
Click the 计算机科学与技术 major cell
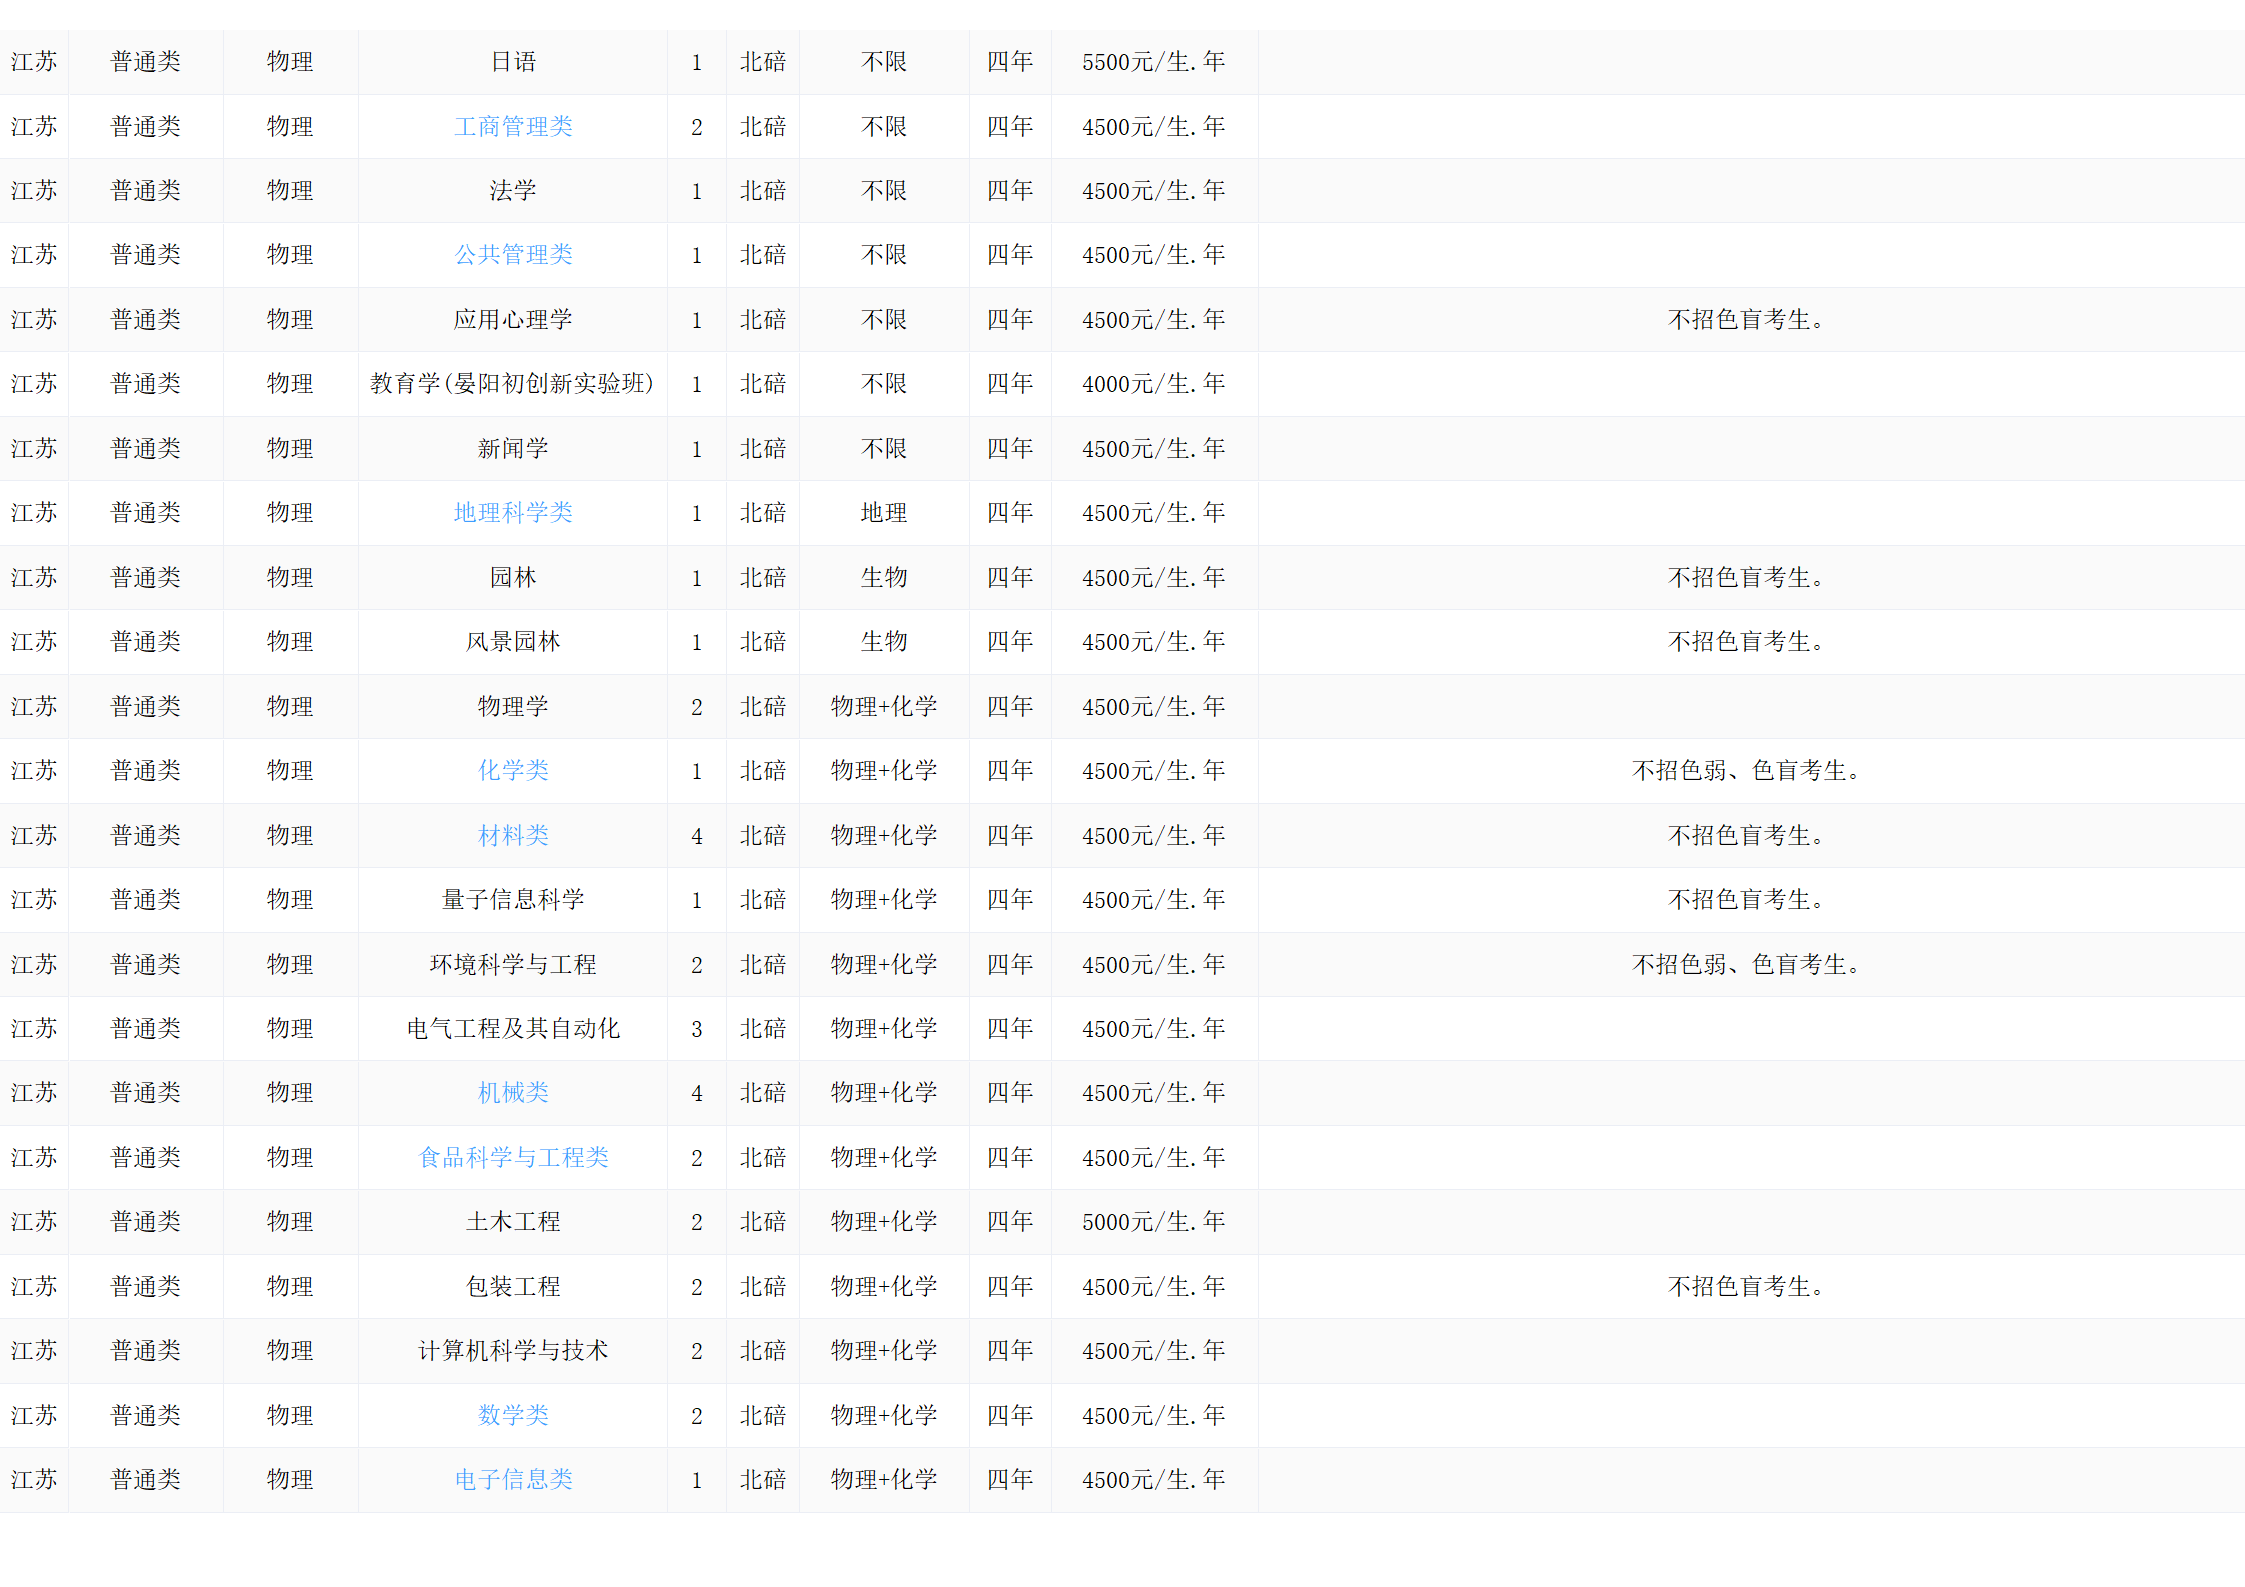pos(513,1351)
